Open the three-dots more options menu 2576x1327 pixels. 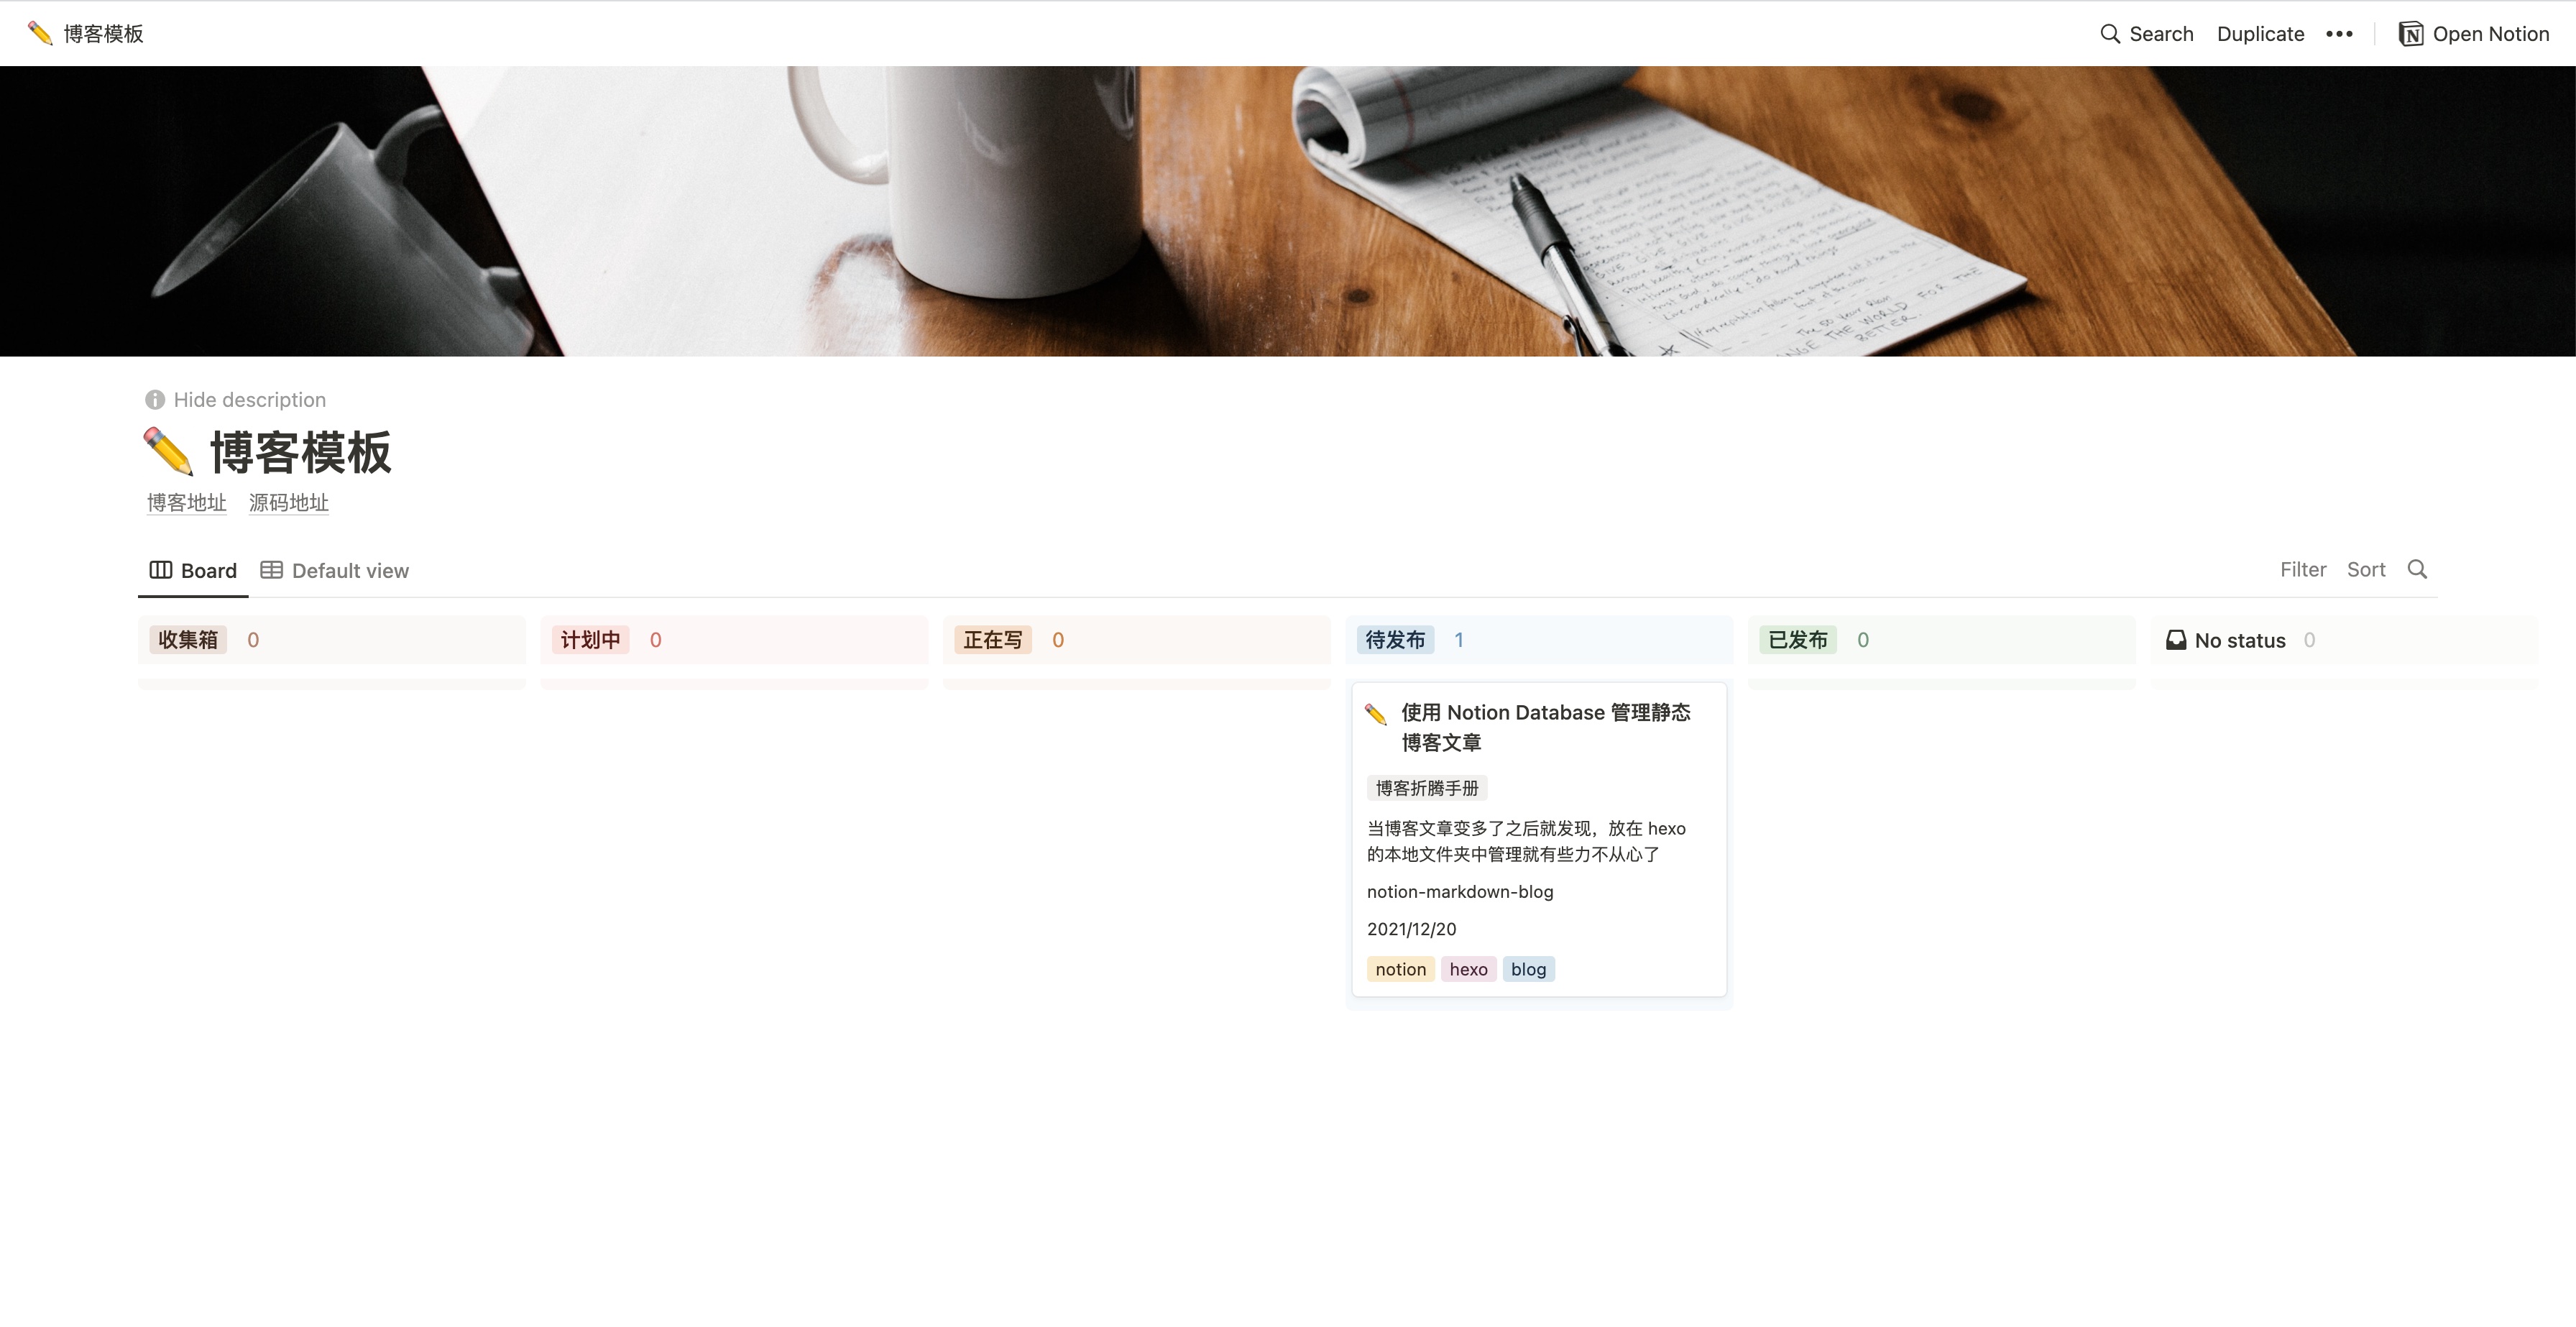pos(2339,34)
